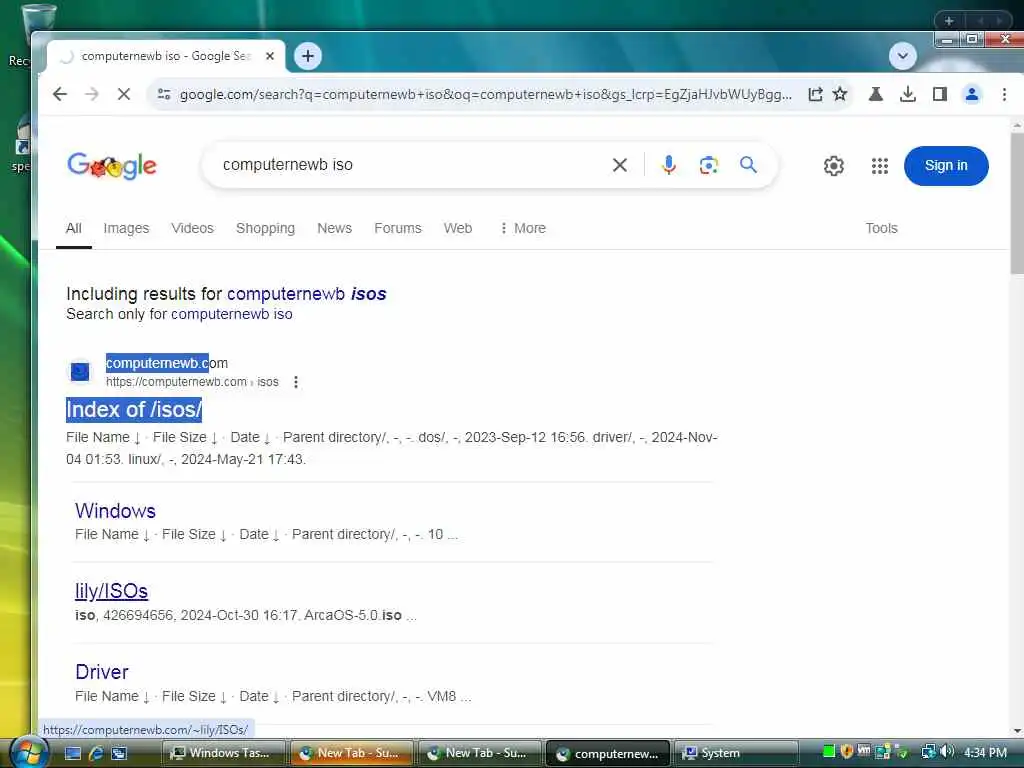Open Chrome downloads
Image resolution: width=1024 pixels, height=768 pixels.
click(x=908, y=94)
